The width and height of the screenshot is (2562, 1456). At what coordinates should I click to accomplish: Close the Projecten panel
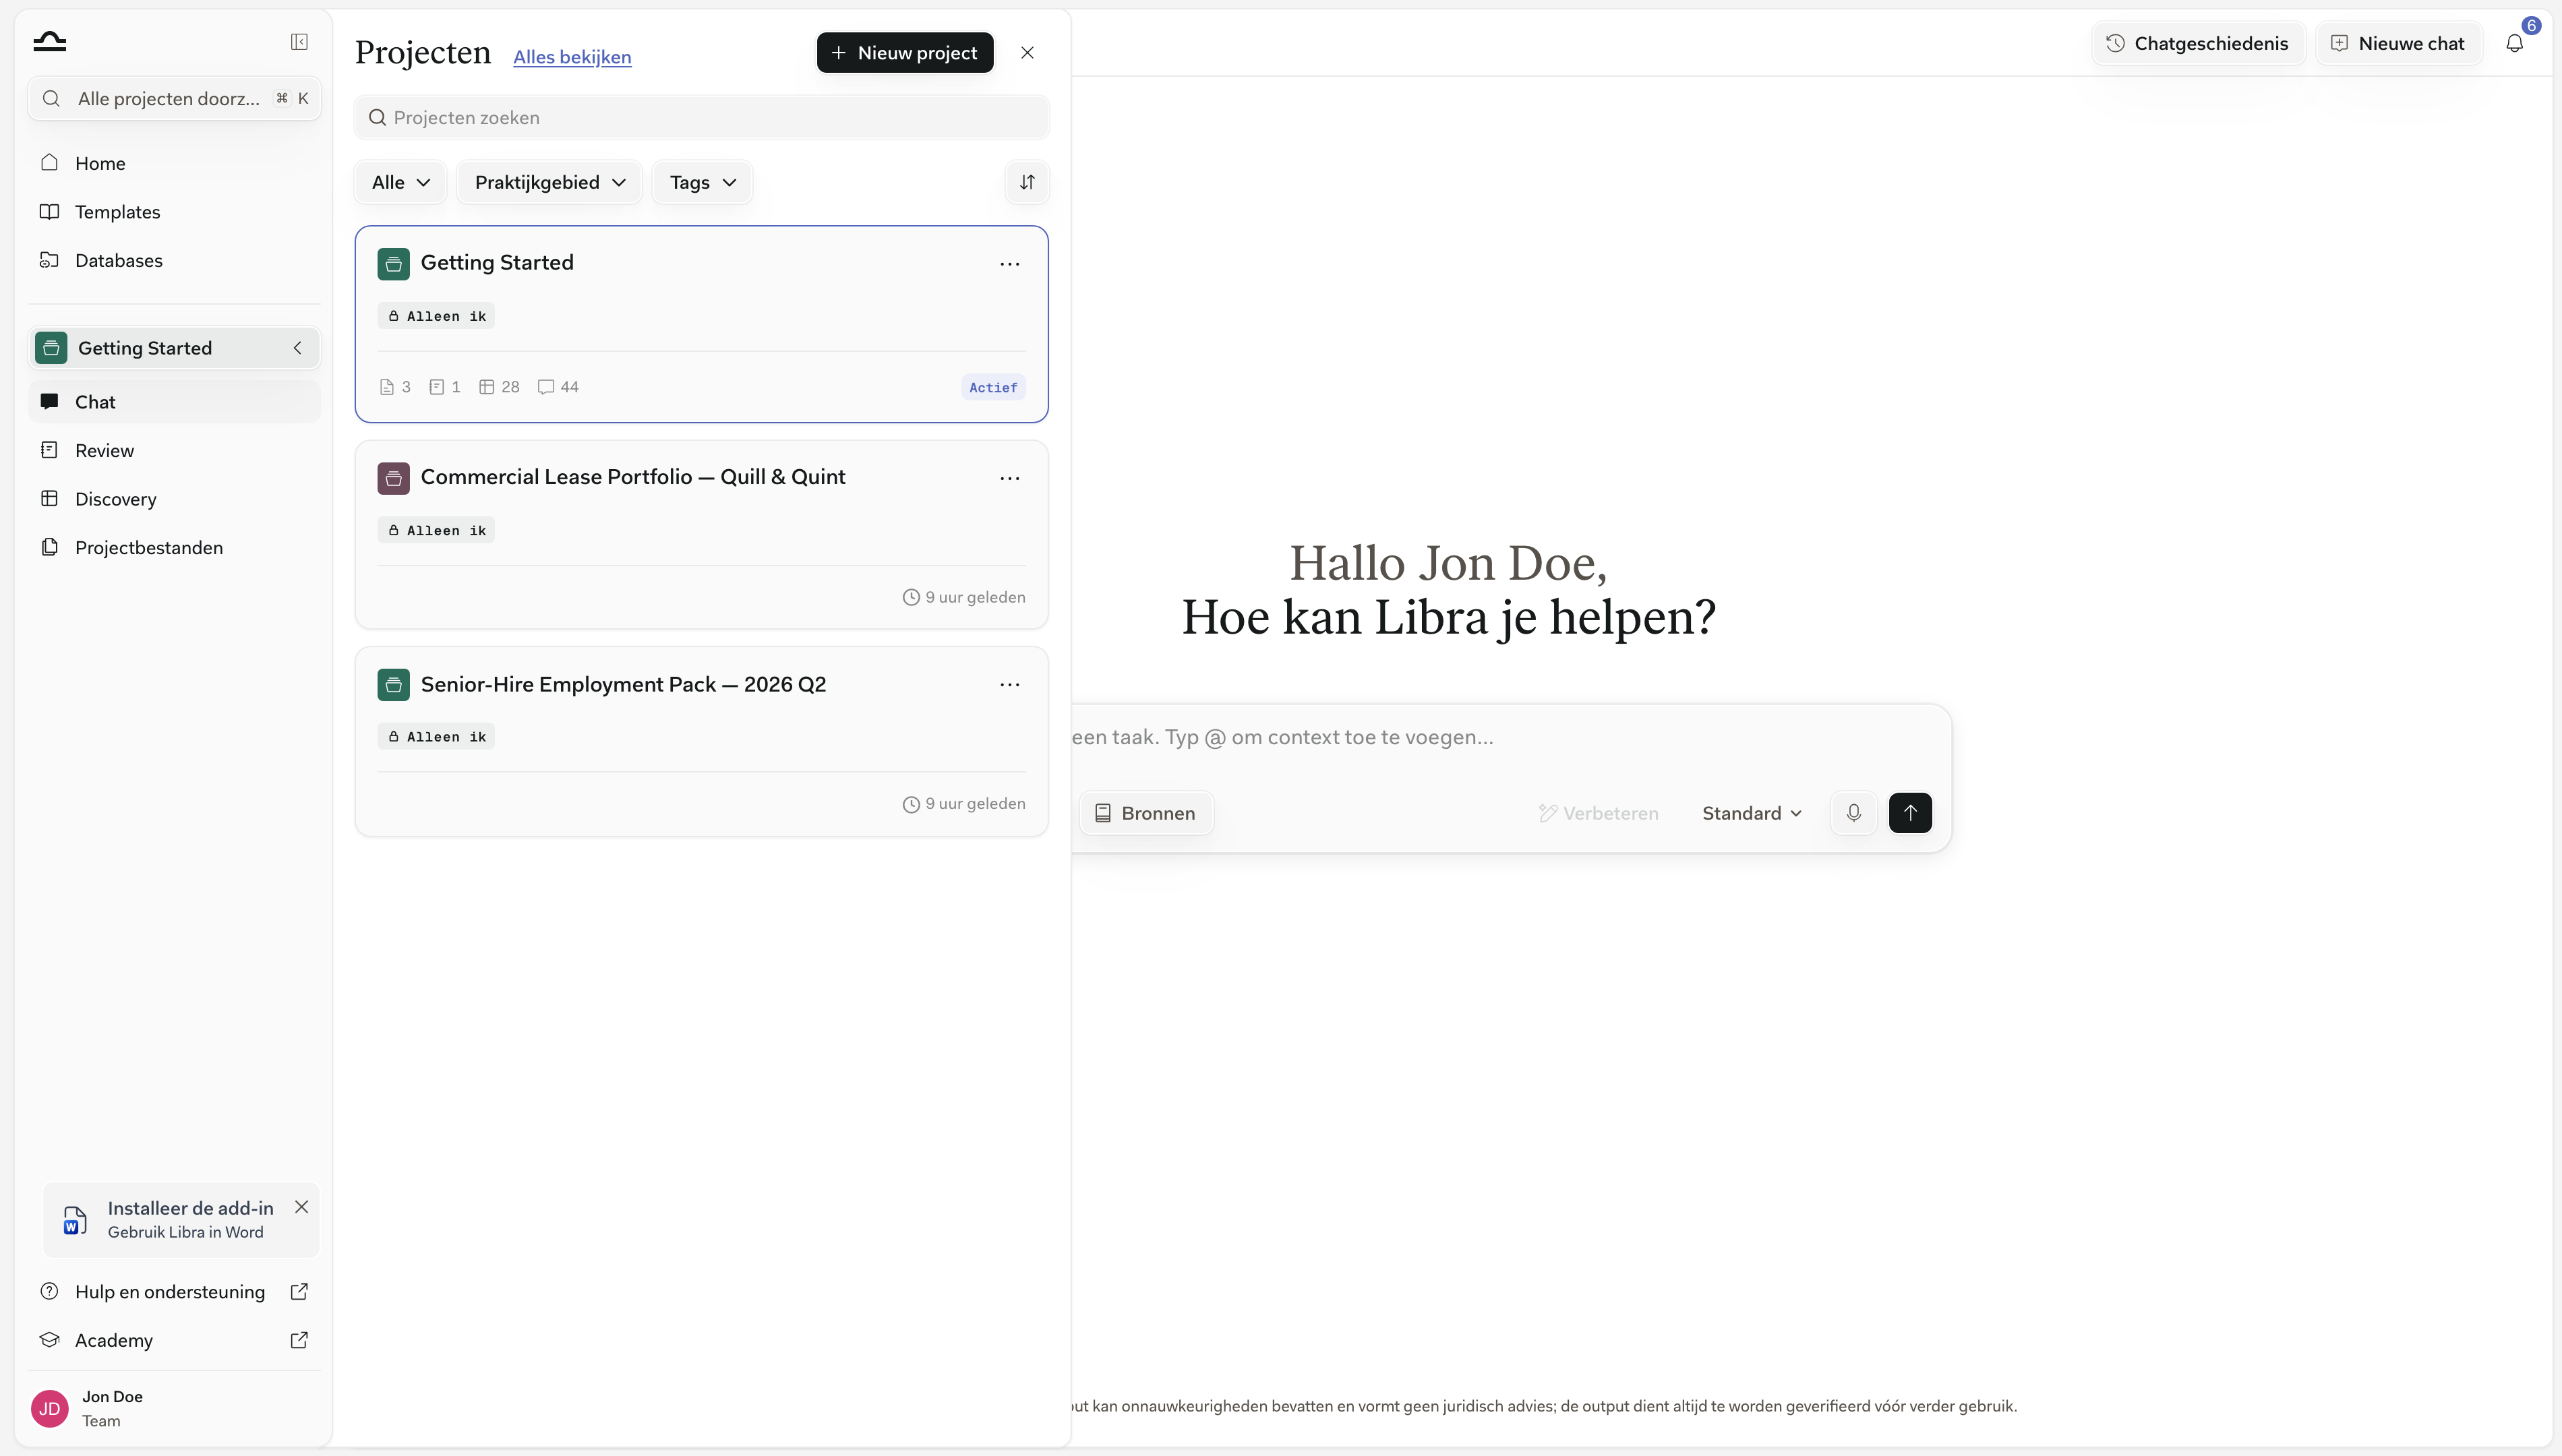[1027, 53]
